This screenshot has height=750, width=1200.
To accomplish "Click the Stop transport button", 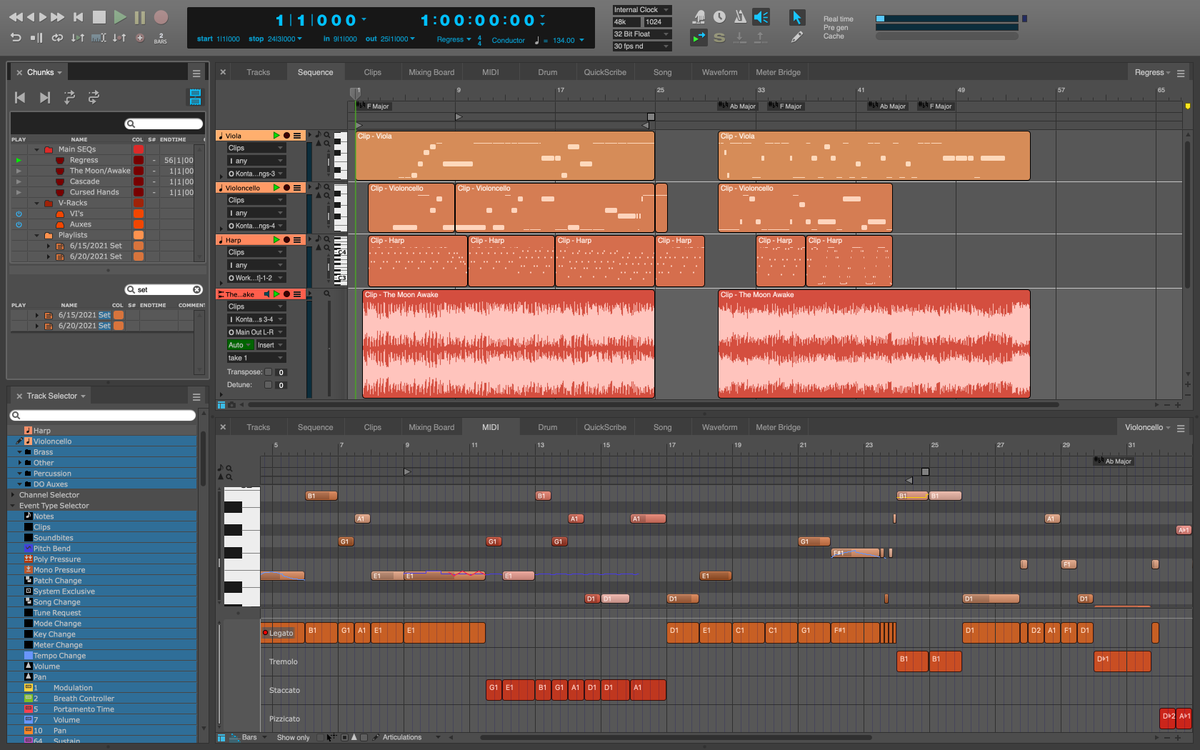I will pyautogui.click(x=99, y=17).
